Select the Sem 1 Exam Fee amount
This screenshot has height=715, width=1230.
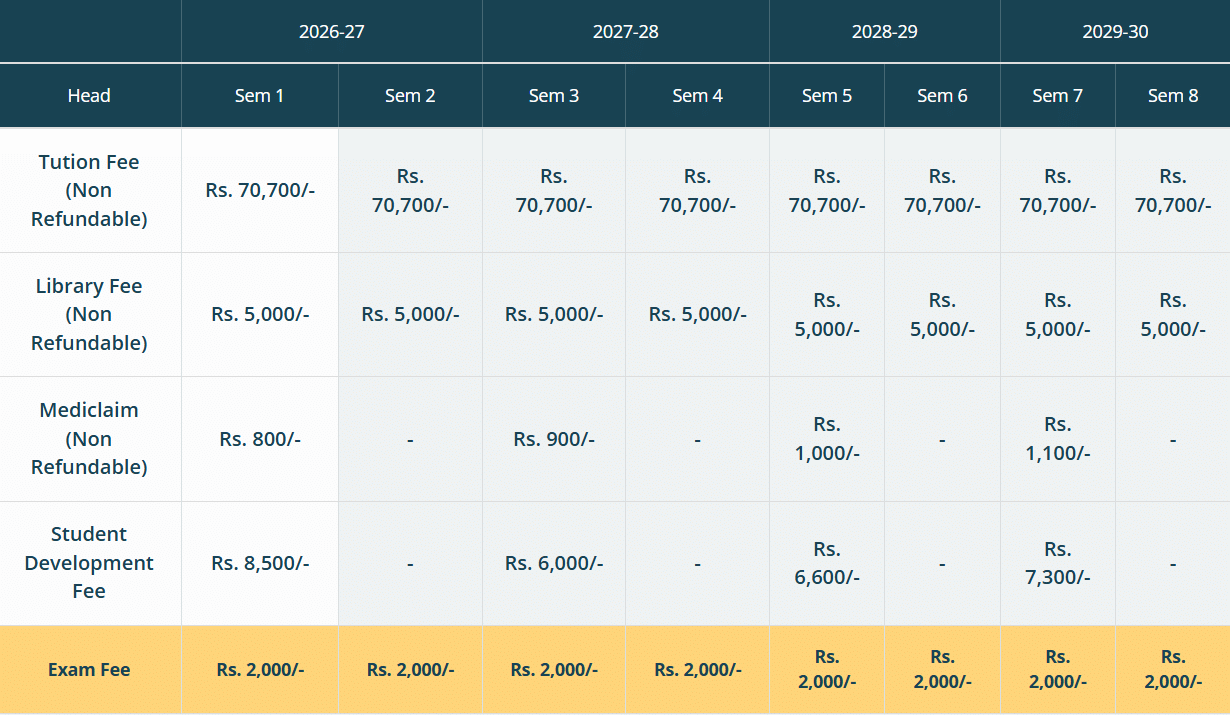(x=260, y=670)
